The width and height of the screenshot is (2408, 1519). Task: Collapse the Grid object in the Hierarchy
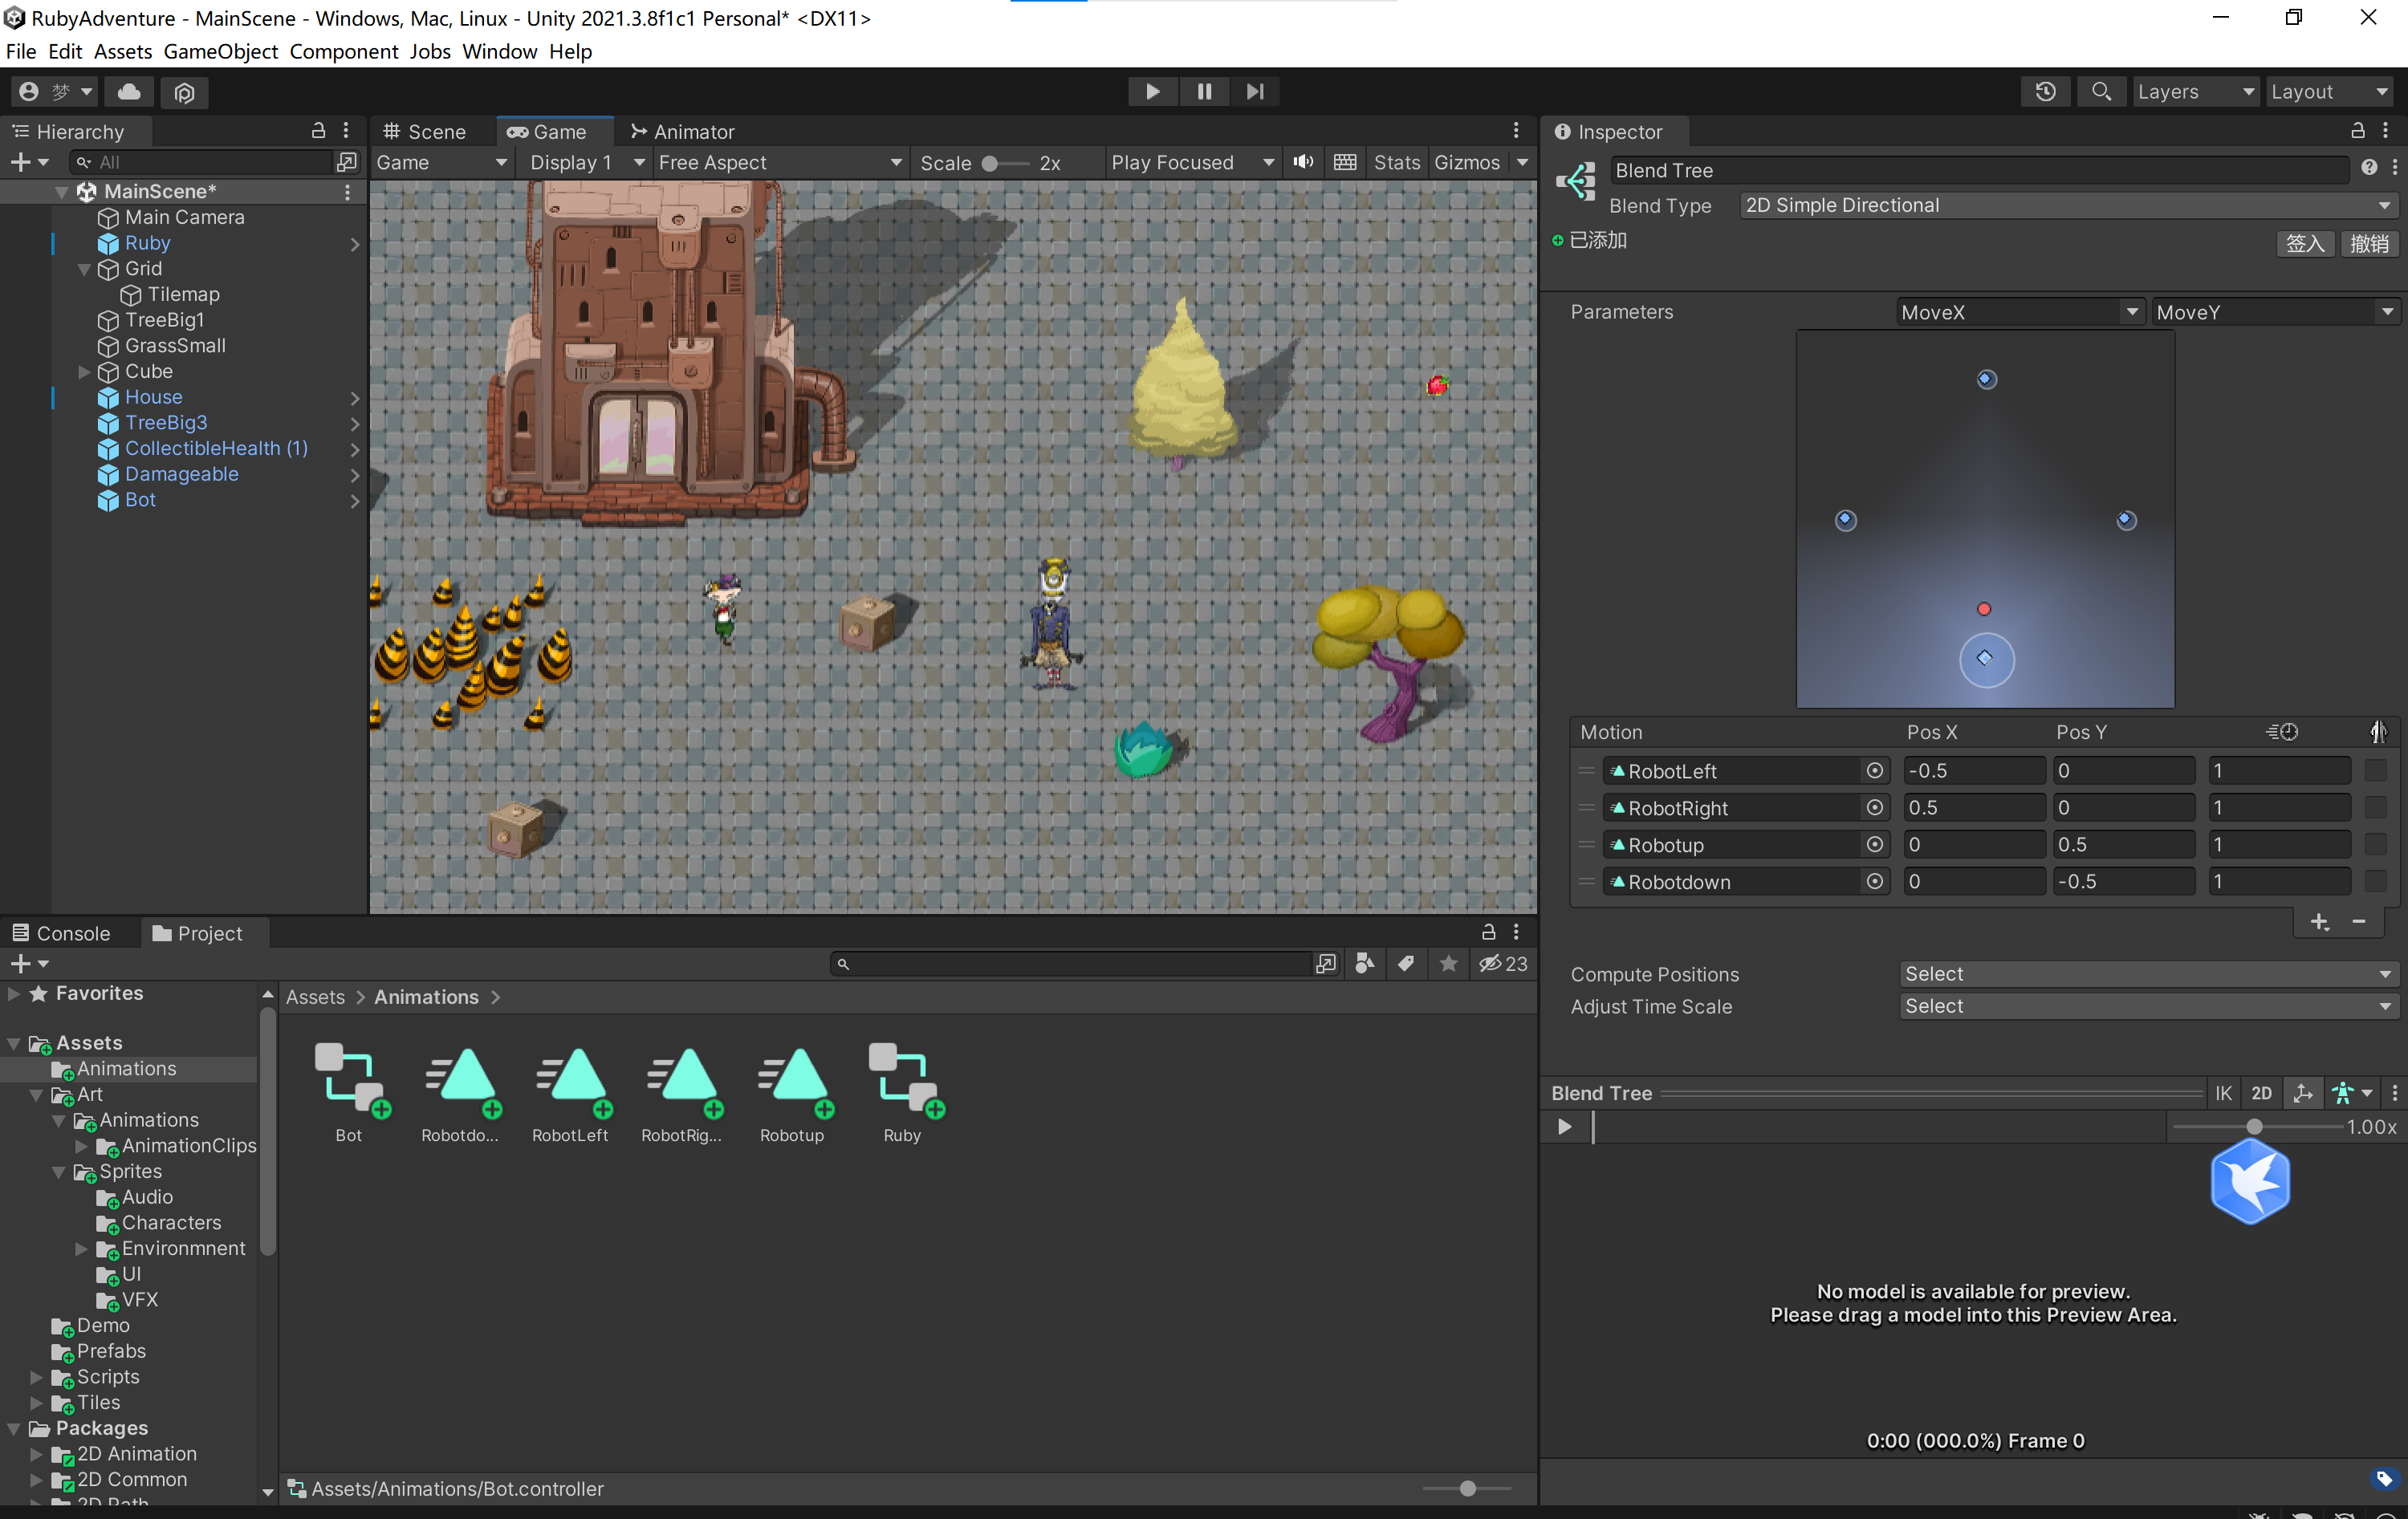[84, 269]
